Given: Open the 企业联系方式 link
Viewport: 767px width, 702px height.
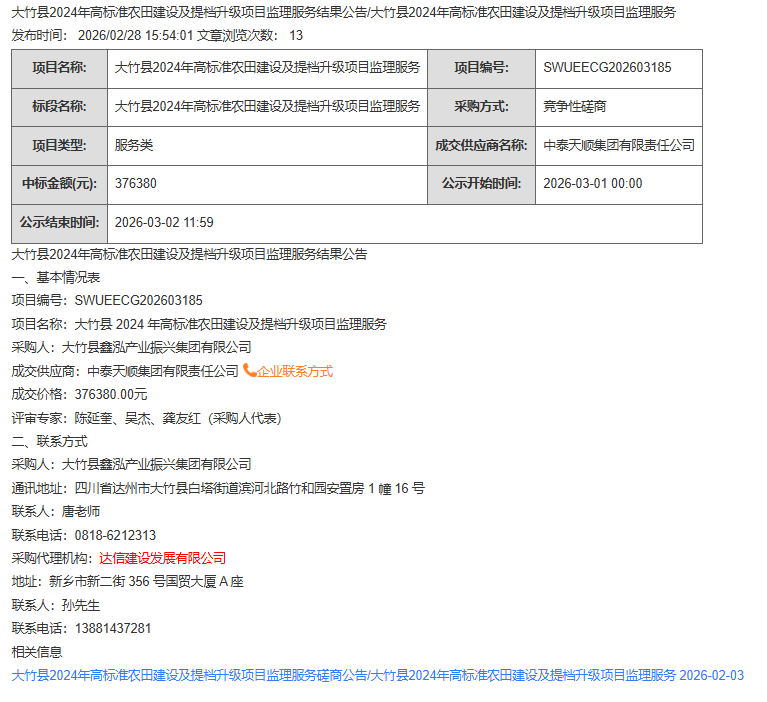Looking at the screenshot, I should [x=294, y=371].
